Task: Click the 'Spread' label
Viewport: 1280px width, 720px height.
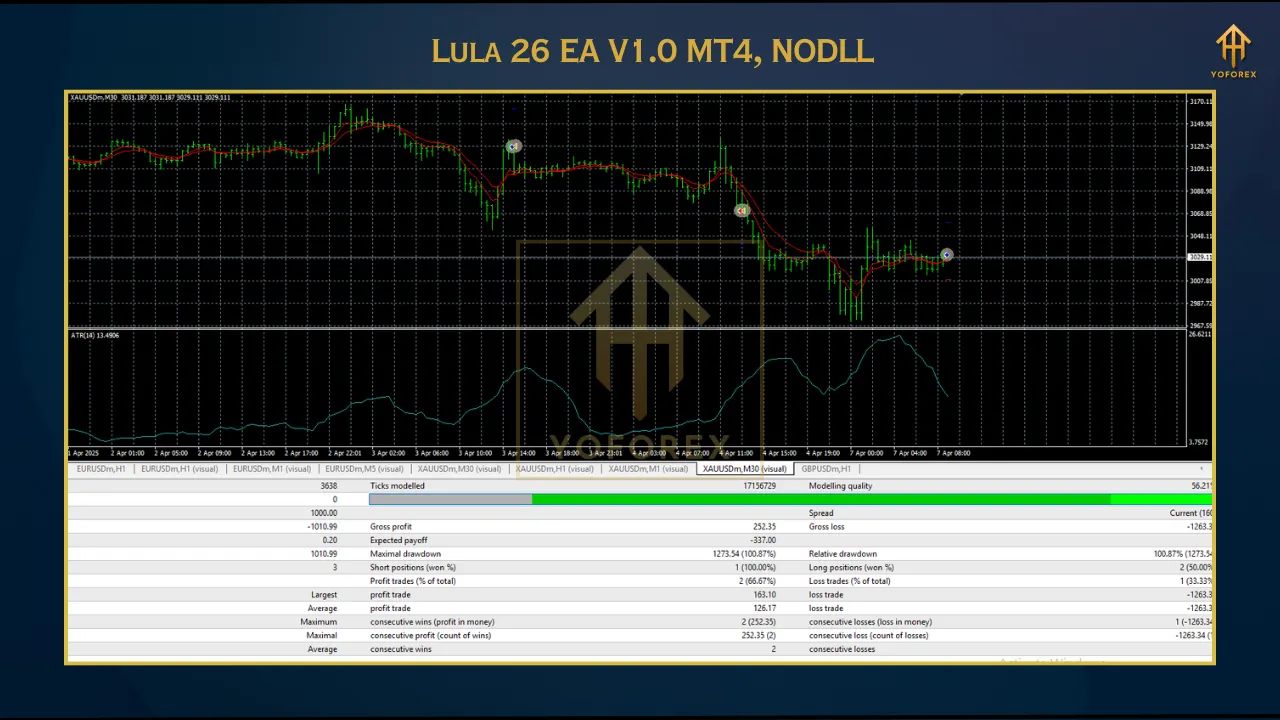Action: pos(821,513)
